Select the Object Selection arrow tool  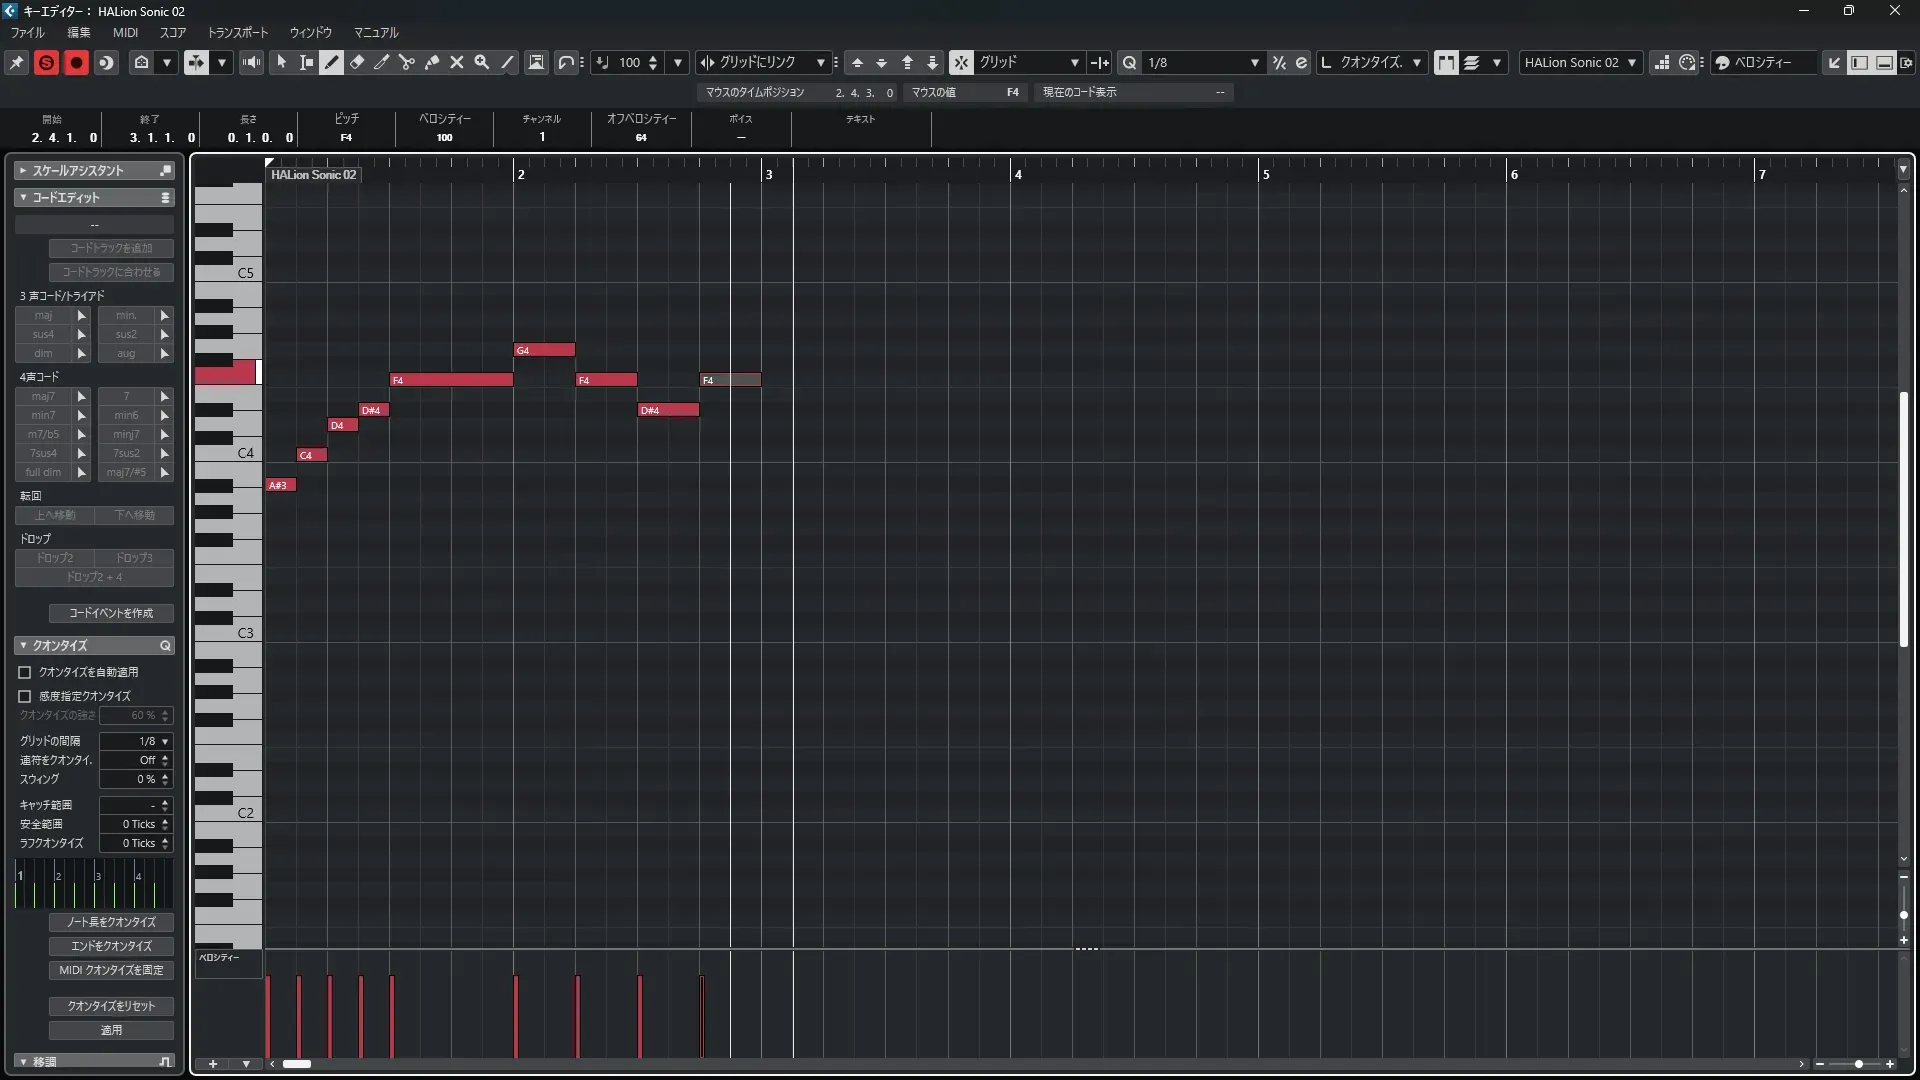coord(282,62)
